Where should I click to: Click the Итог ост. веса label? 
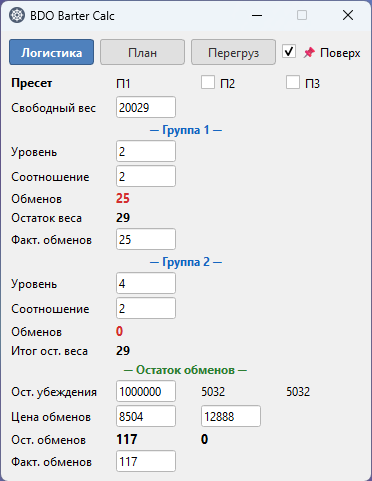[49, 351]
